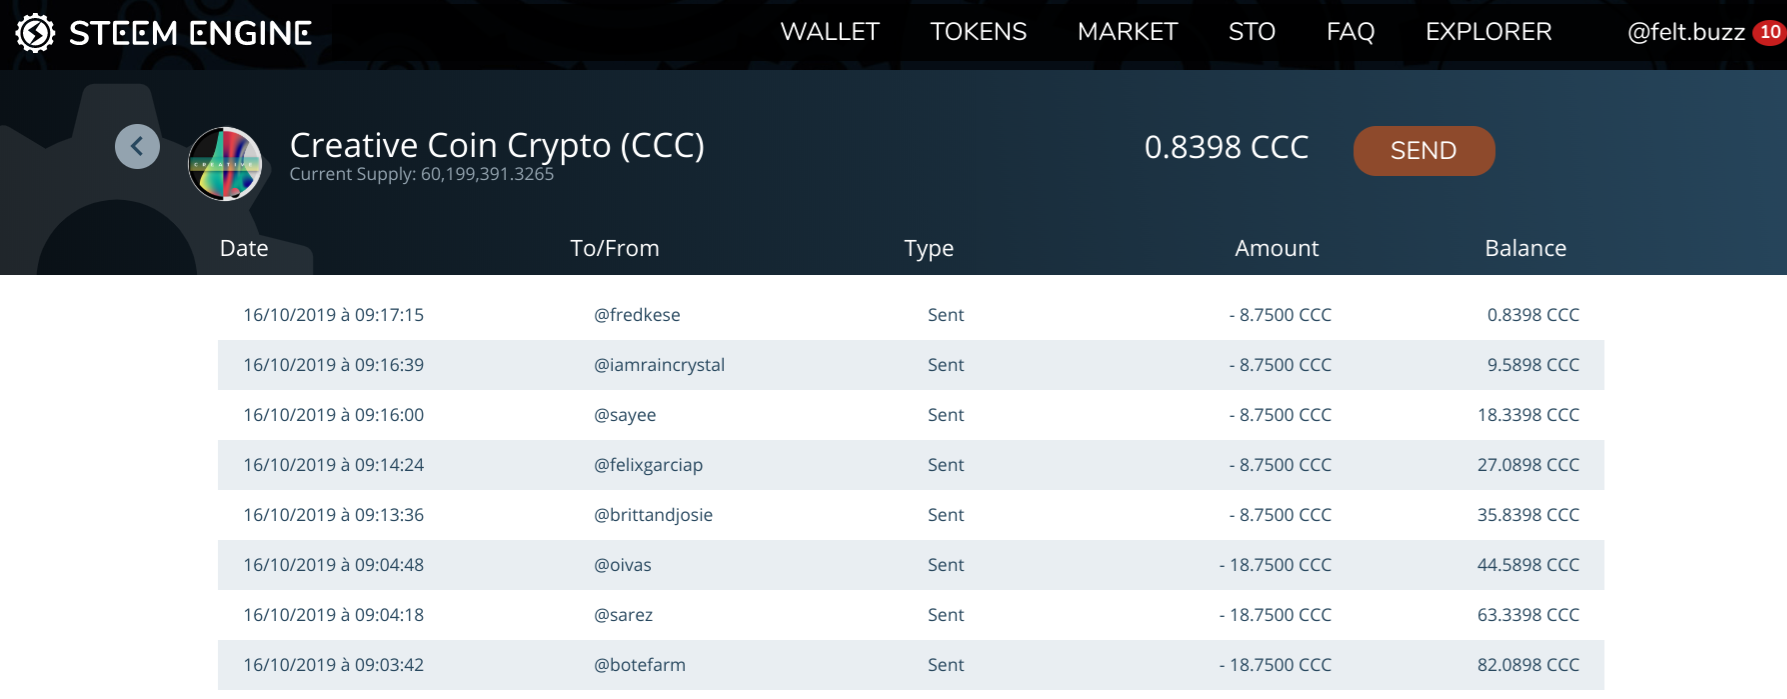Open the @felt.buzz account menu
Viewport: 1787px width, 699px height.
pyautogui.click(x=1686, y=32)
